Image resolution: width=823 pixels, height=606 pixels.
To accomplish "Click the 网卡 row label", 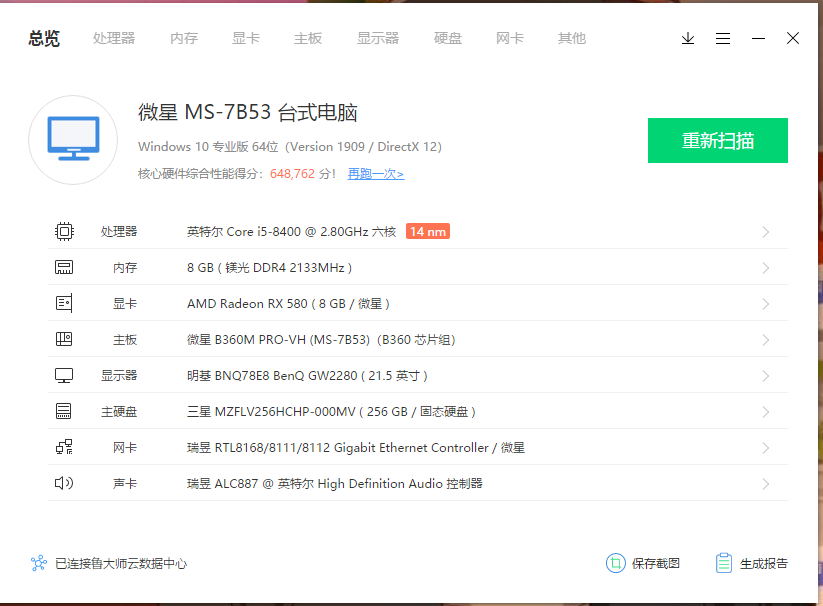I will tap(125, 448).
